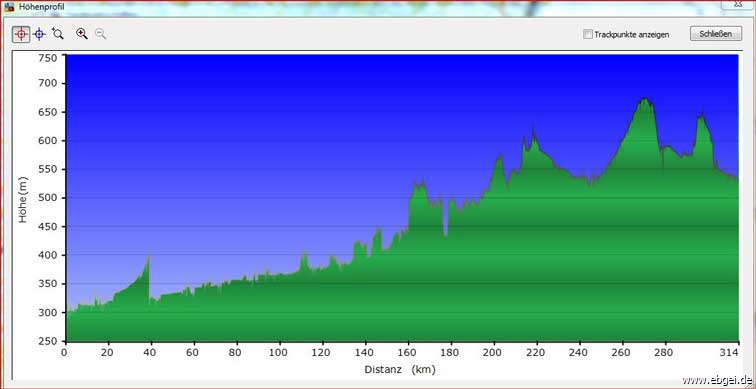
Task: Click the highest peak near 270 km
Action: click(x=644, y=99)
